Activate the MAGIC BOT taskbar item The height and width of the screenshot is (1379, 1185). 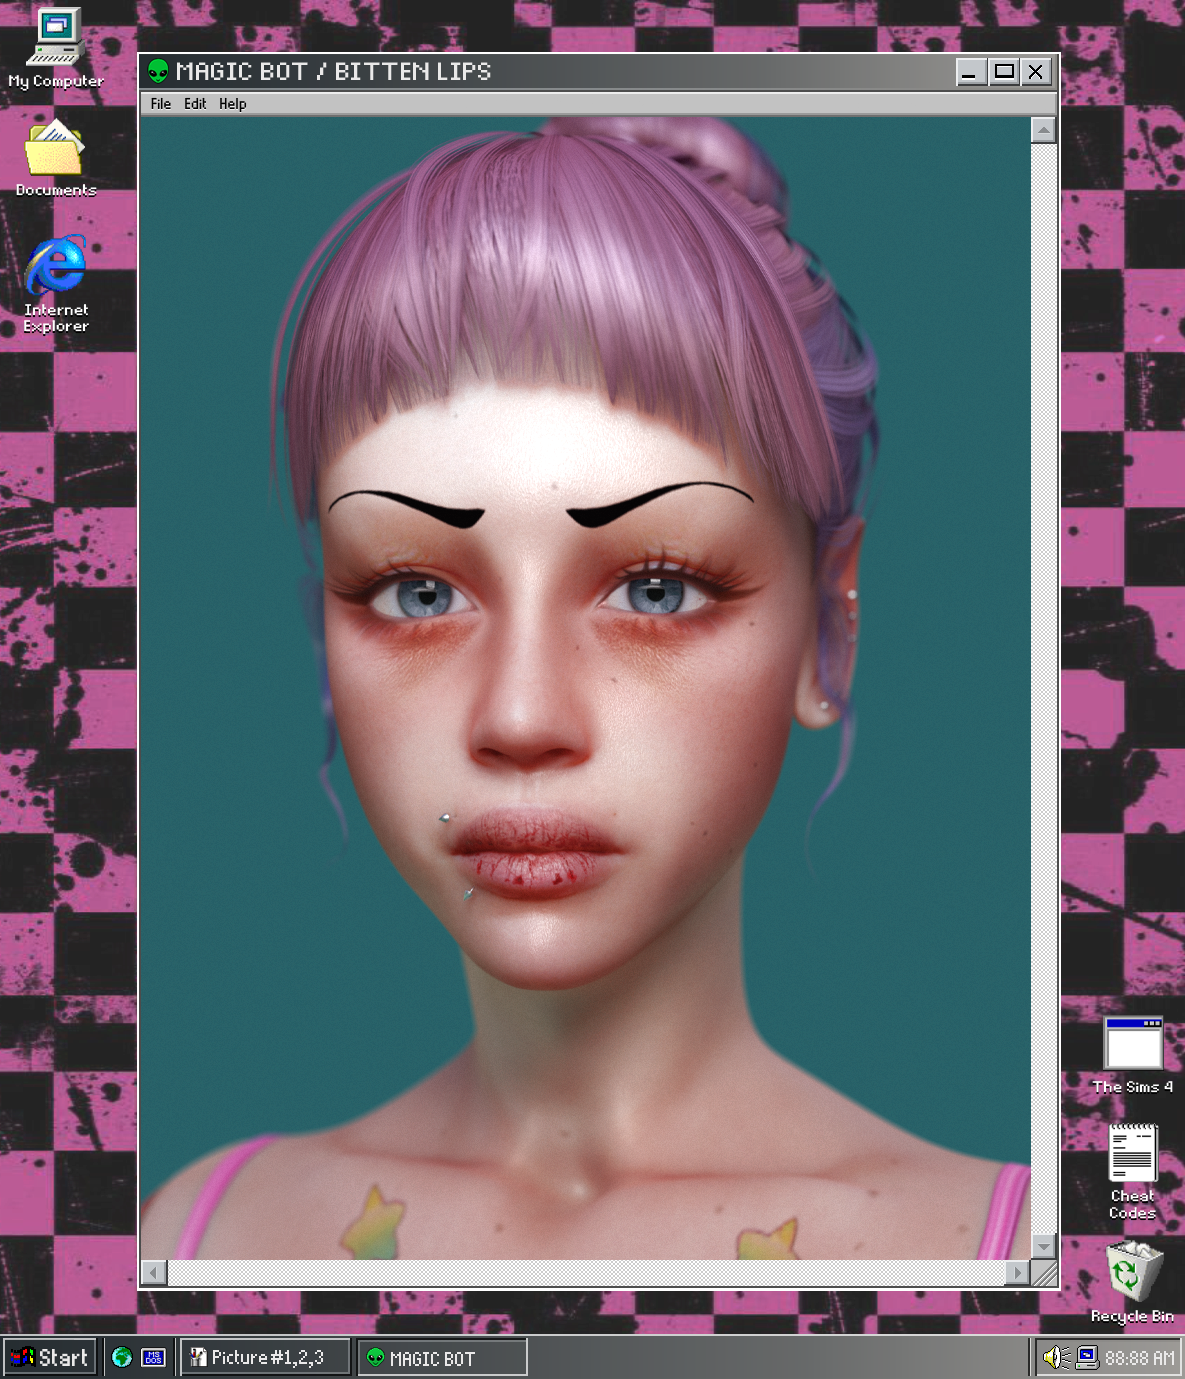[x=440, y=1357]
